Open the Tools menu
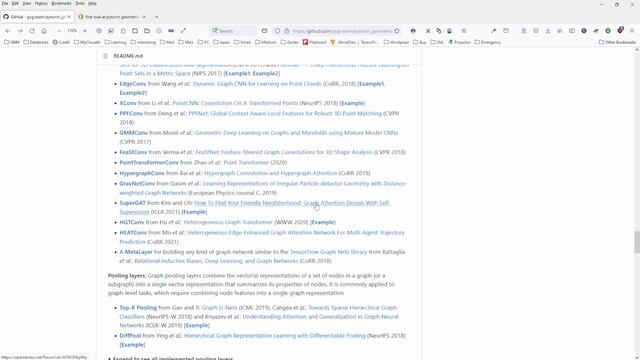The image size is (640, 360). pyautogui.click(x=80, y=3)
